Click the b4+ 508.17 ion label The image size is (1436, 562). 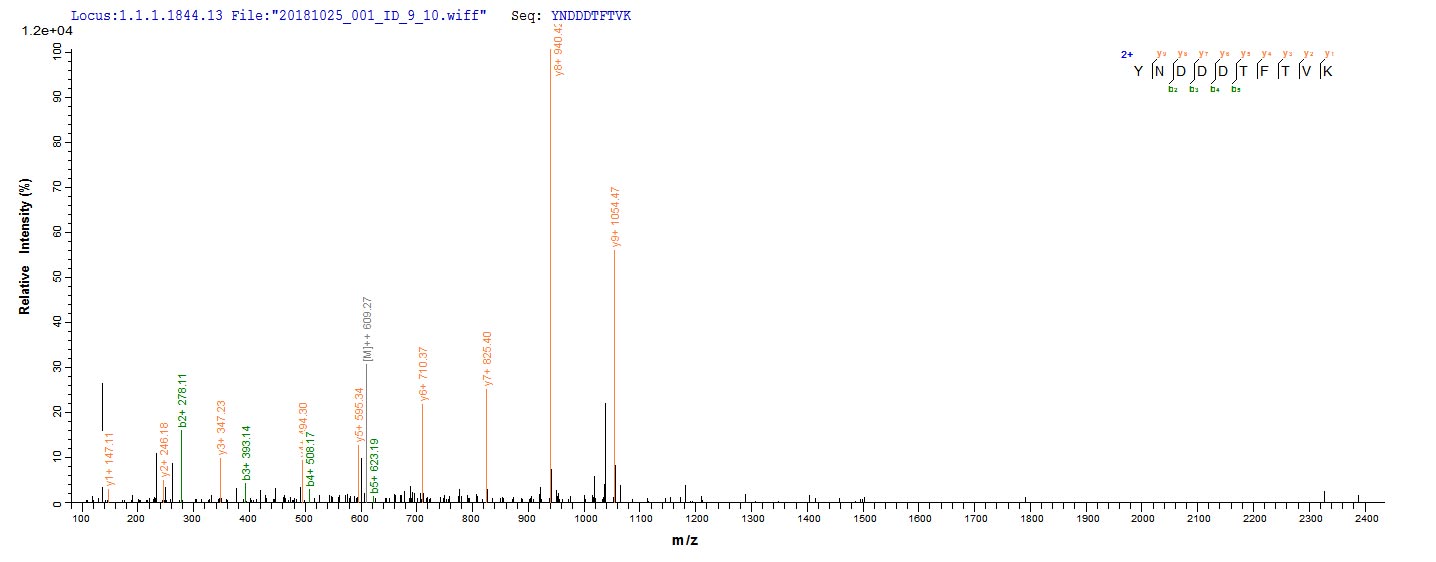coord(311,465)
